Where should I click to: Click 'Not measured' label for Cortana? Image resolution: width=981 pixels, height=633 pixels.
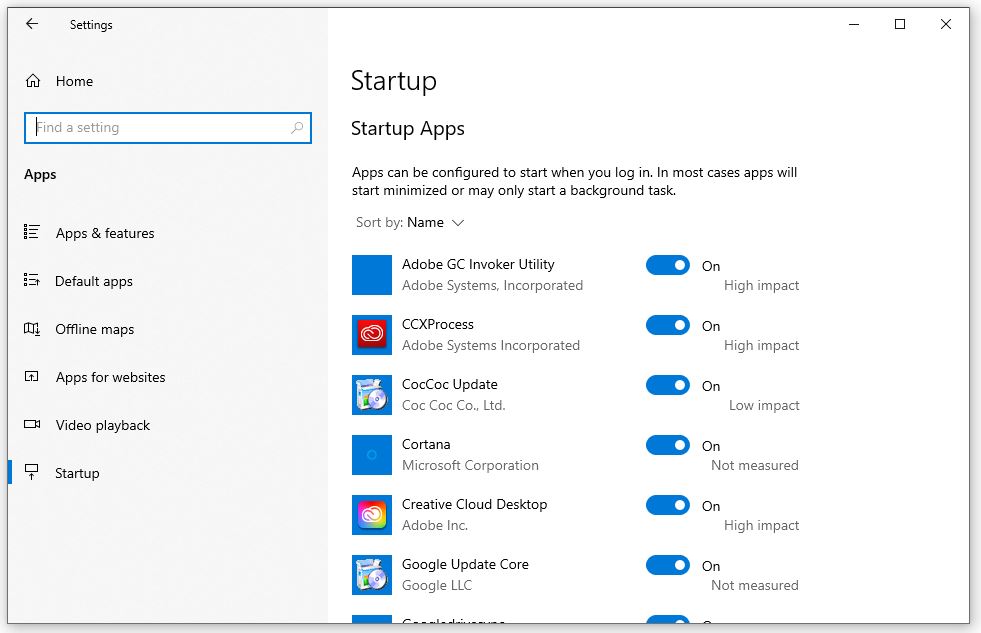(755, 465)
